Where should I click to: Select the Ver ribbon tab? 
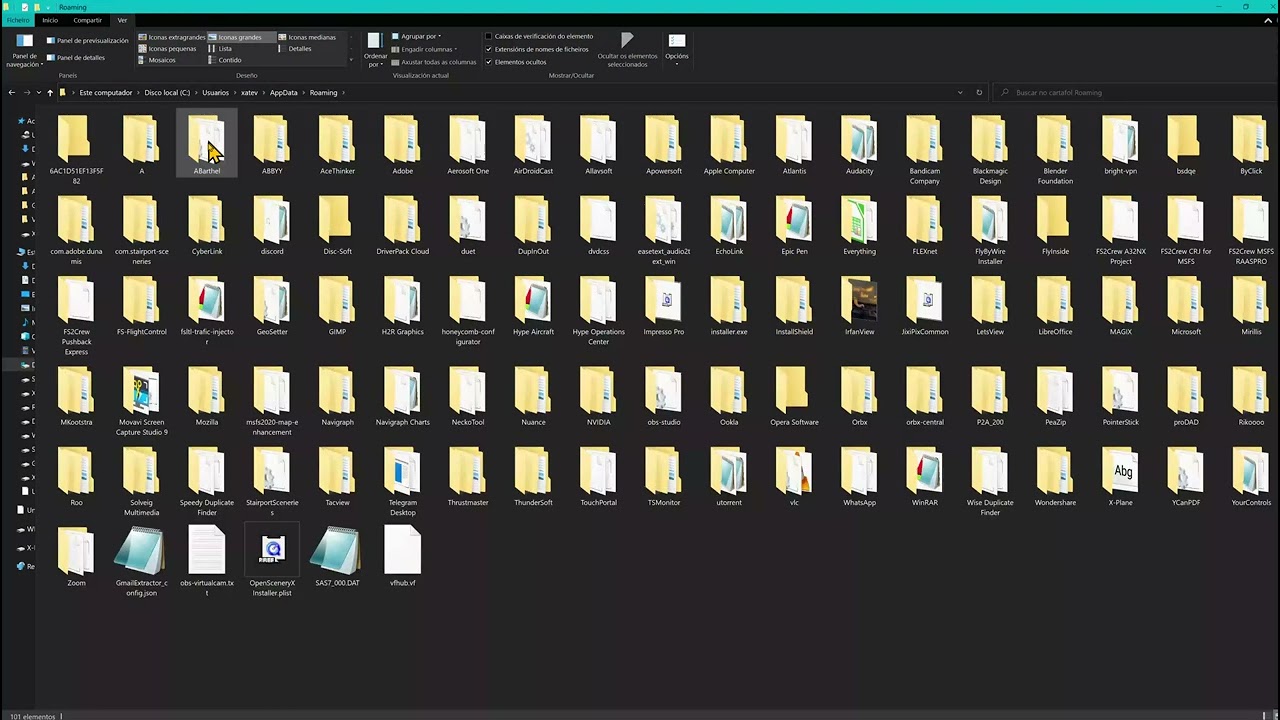coord(122,20)
